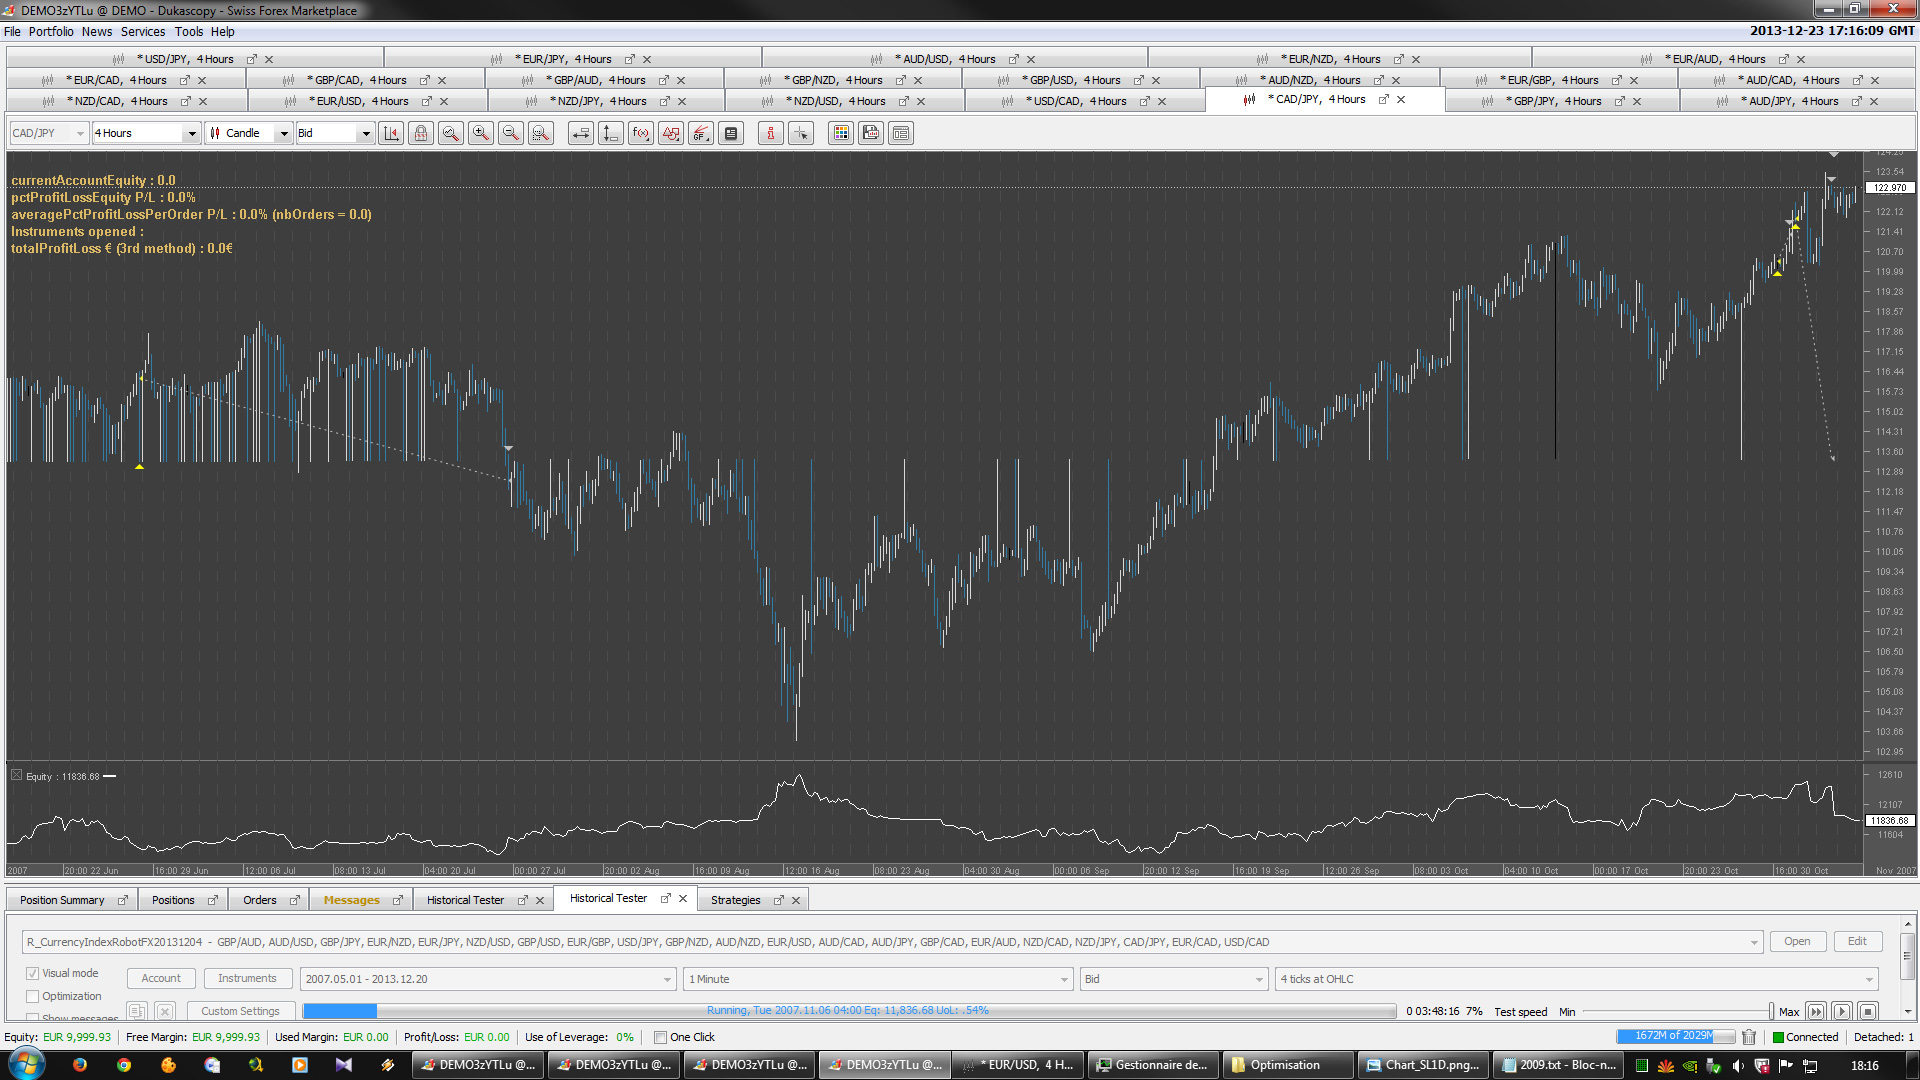Click the zoom-to-area magnifier icon

pyautogui.click(x=451, y=133)
